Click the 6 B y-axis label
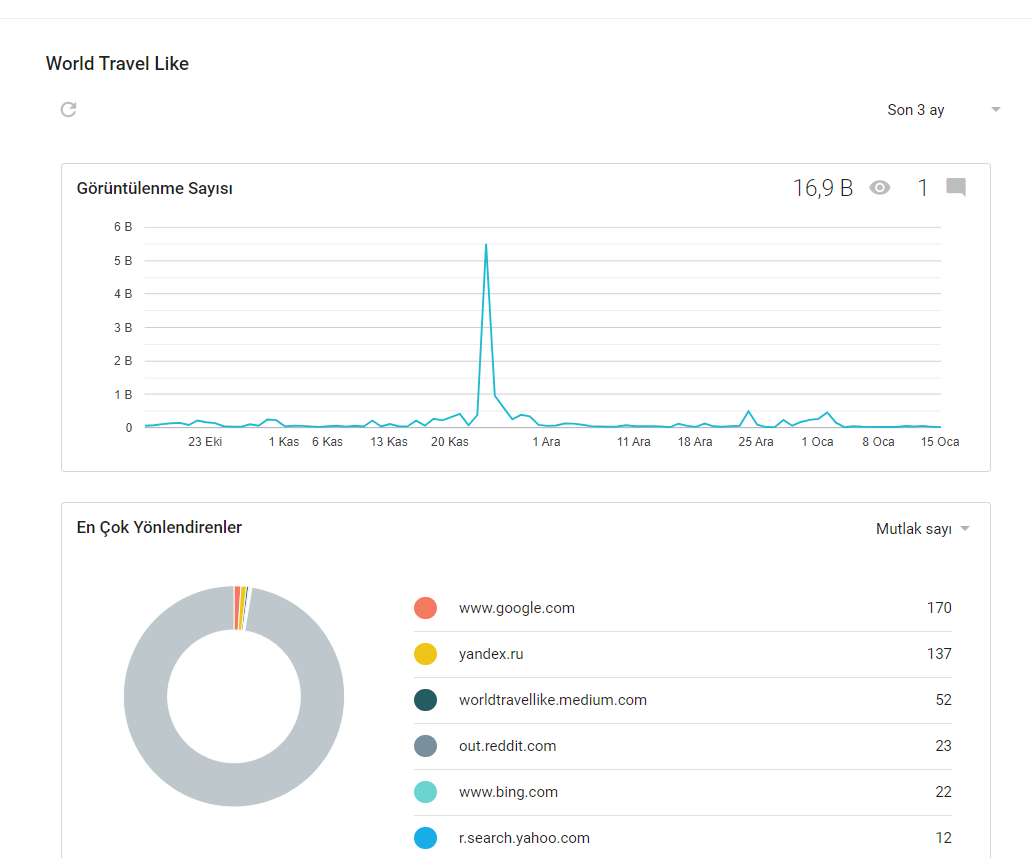This screenshot has width=1032, height=858. coord(123,227)
